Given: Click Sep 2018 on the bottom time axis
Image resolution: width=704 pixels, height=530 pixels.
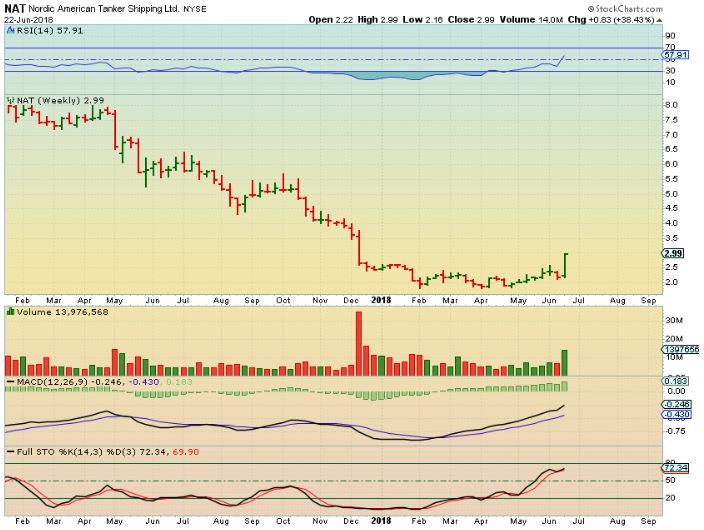Looking at the screenshot, I should click(x=648, y=521).
